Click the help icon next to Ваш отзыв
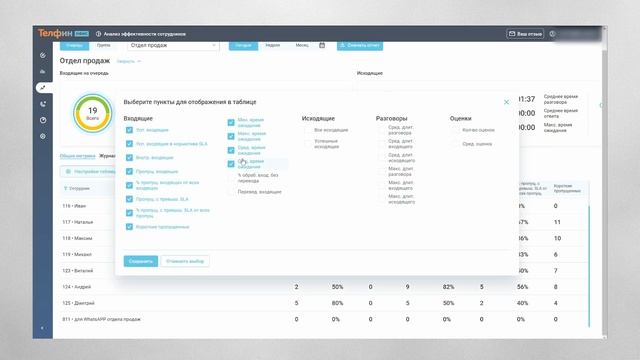This screenshot has width=640, height=360. [552, 34]
